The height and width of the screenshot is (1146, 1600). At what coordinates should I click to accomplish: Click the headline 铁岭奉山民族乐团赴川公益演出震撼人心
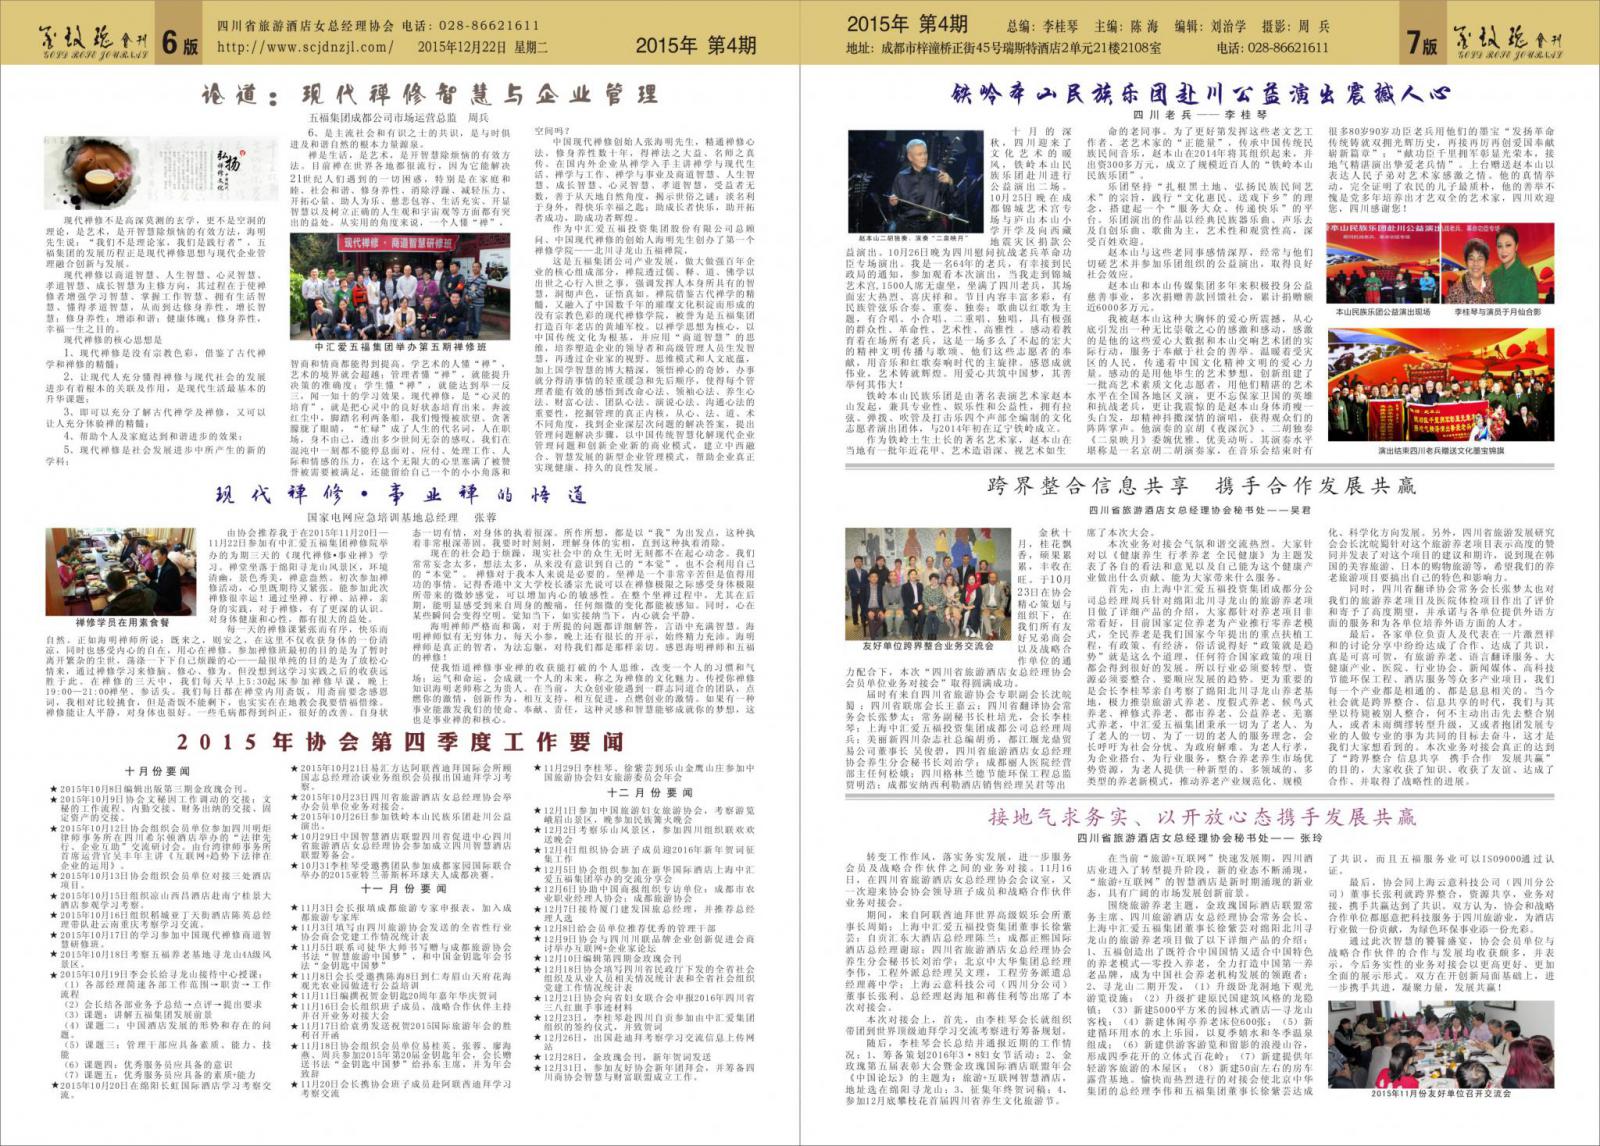(x=1199, y=94)
